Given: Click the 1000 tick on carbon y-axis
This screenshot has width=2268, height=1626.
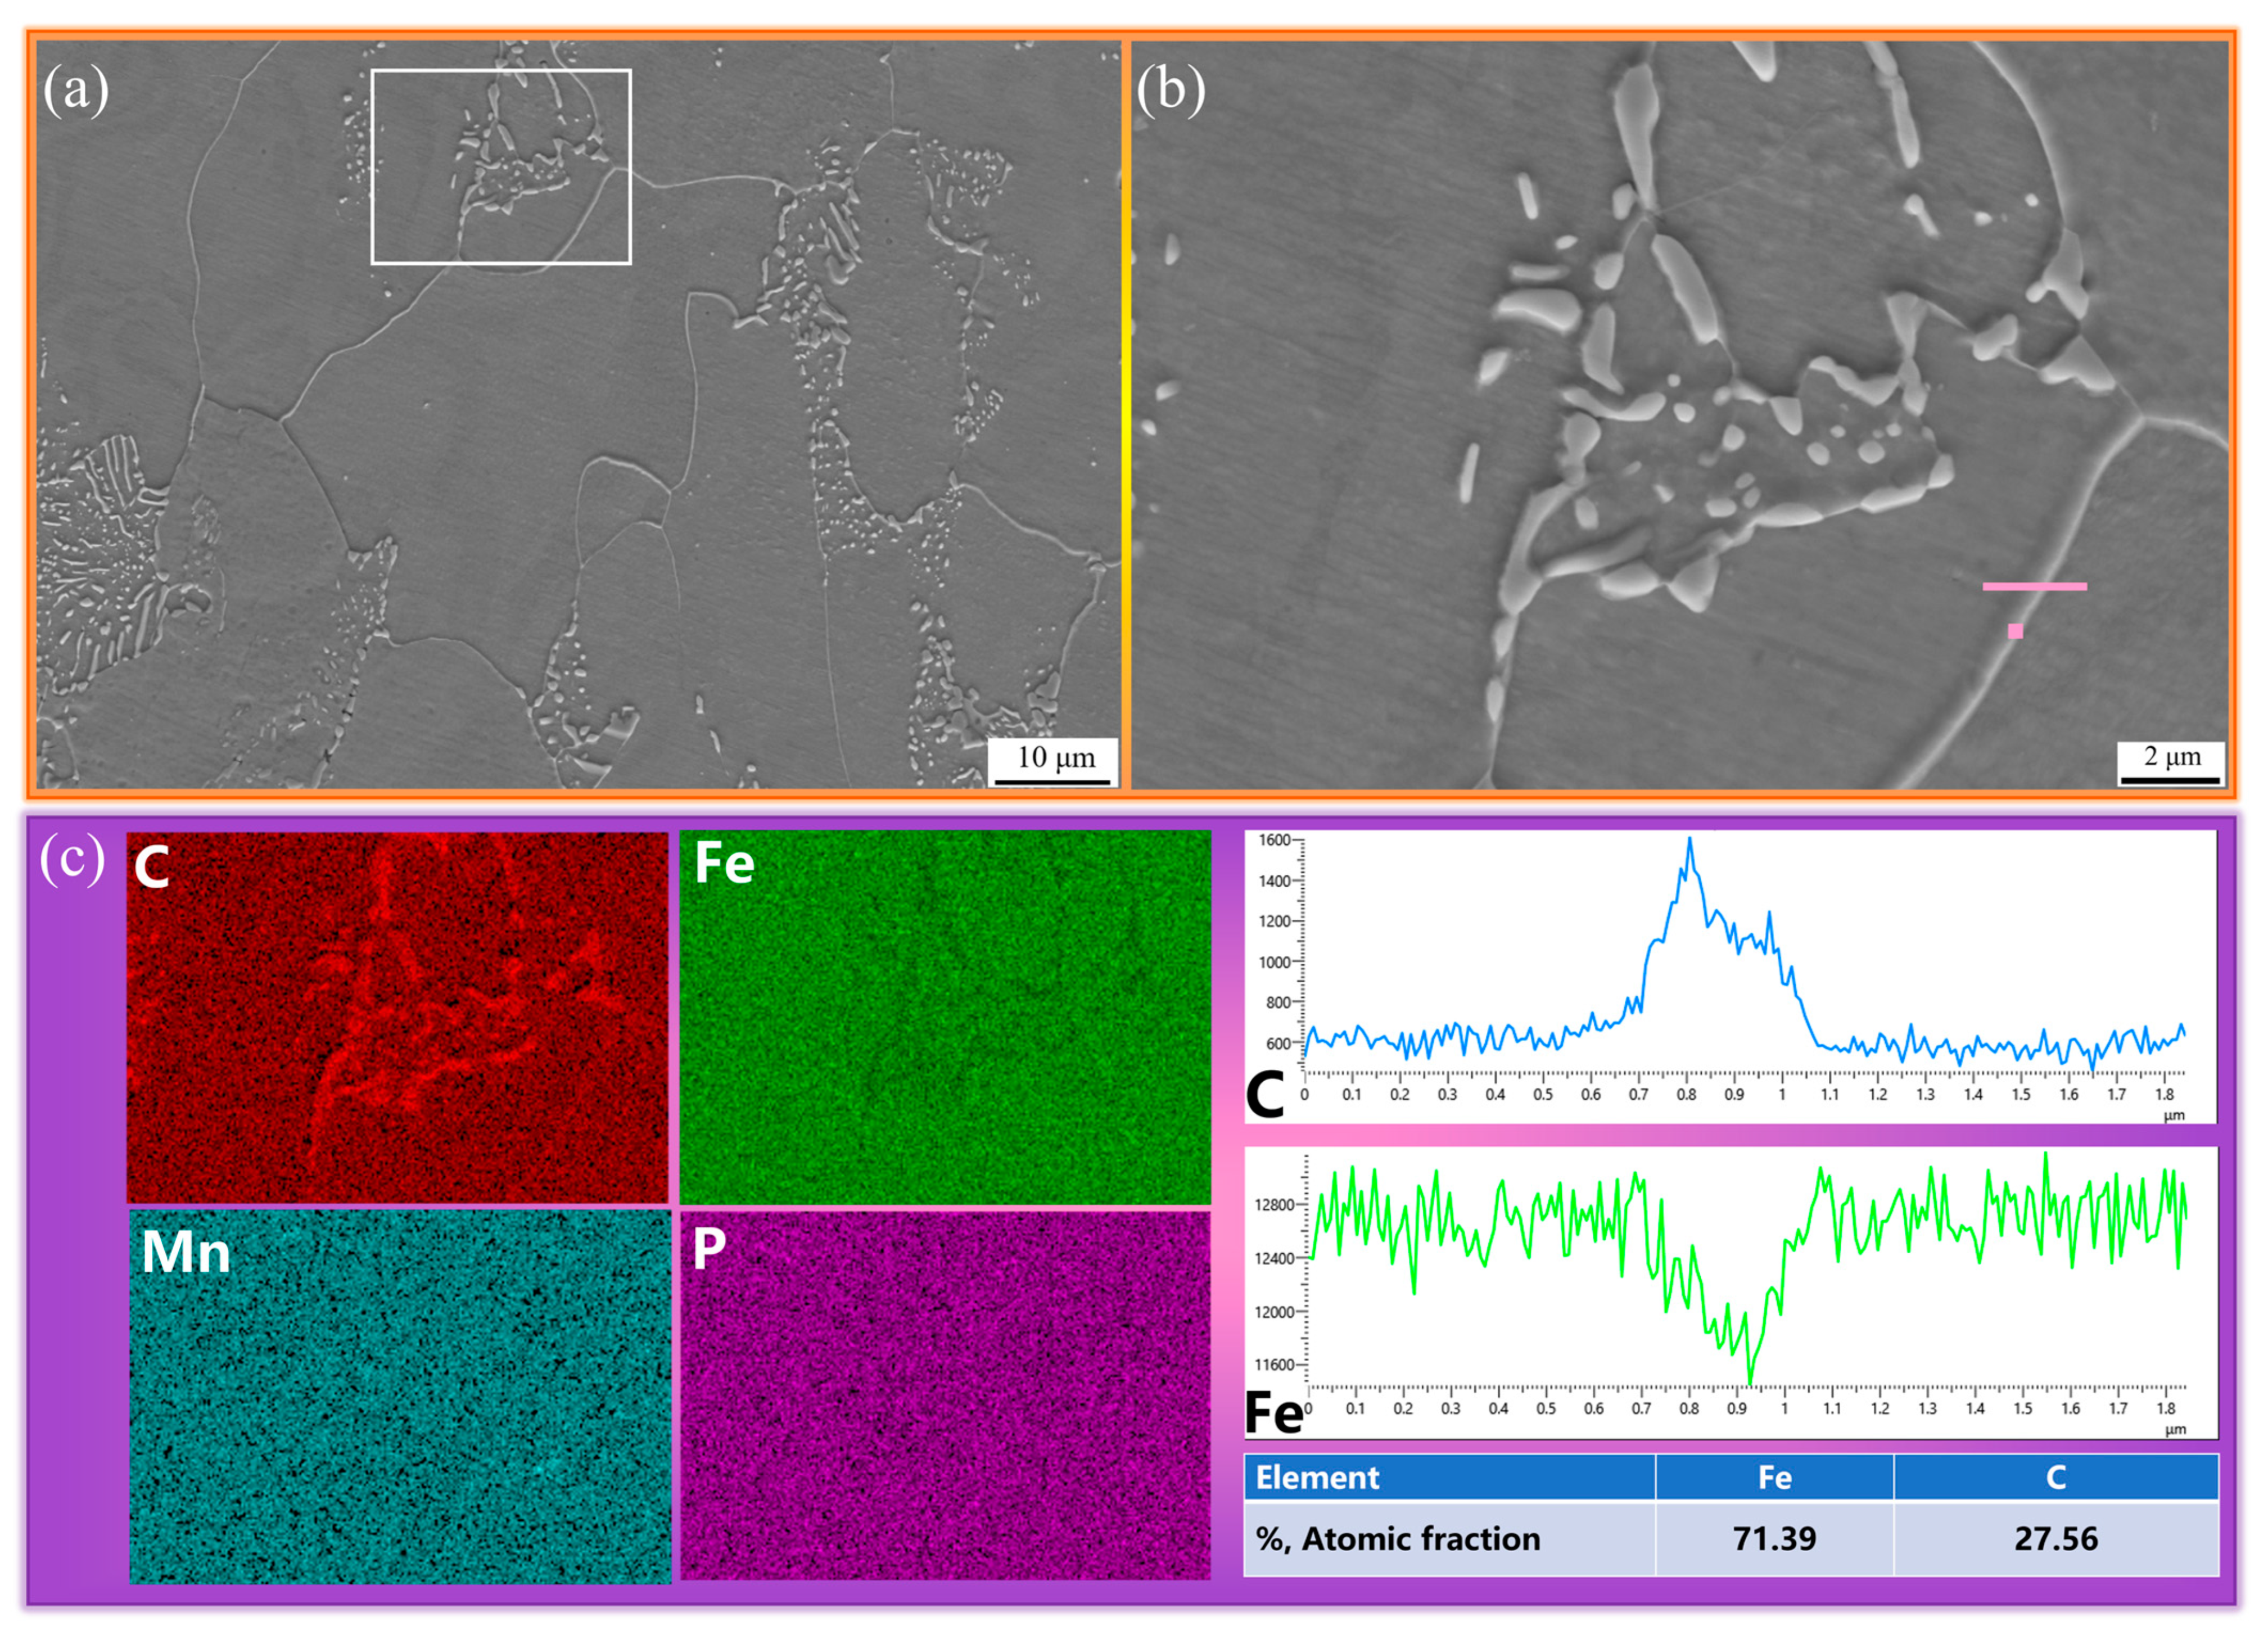Looking at the screenshot, I should coord(1274,962).
